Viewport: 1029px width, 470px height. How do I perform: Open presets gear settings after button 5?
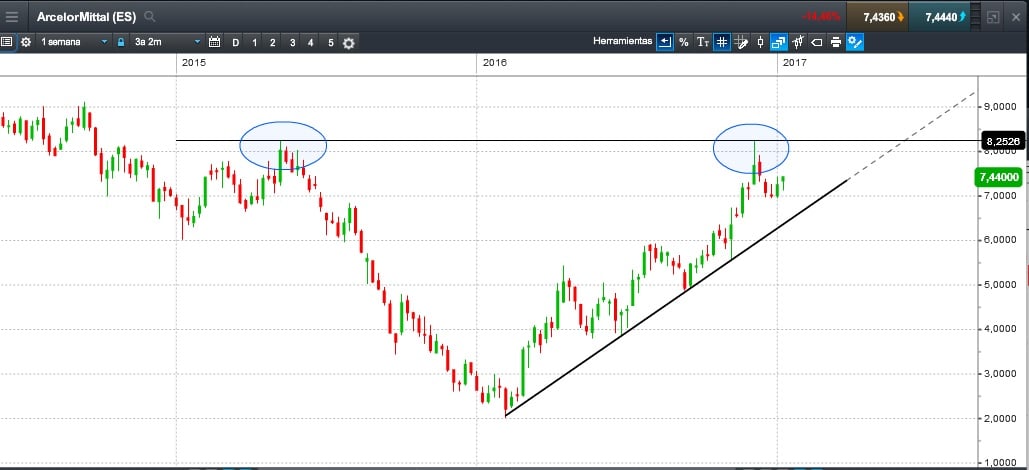[349, 43]
